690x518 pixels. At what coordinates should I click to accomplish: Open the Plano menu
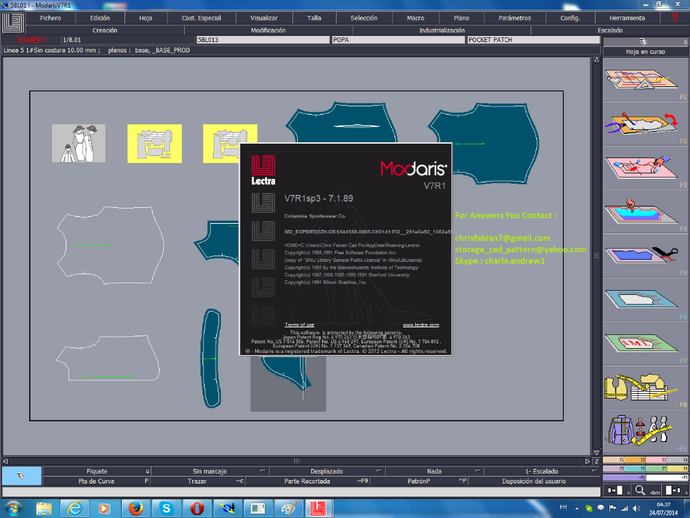point(461,18)
